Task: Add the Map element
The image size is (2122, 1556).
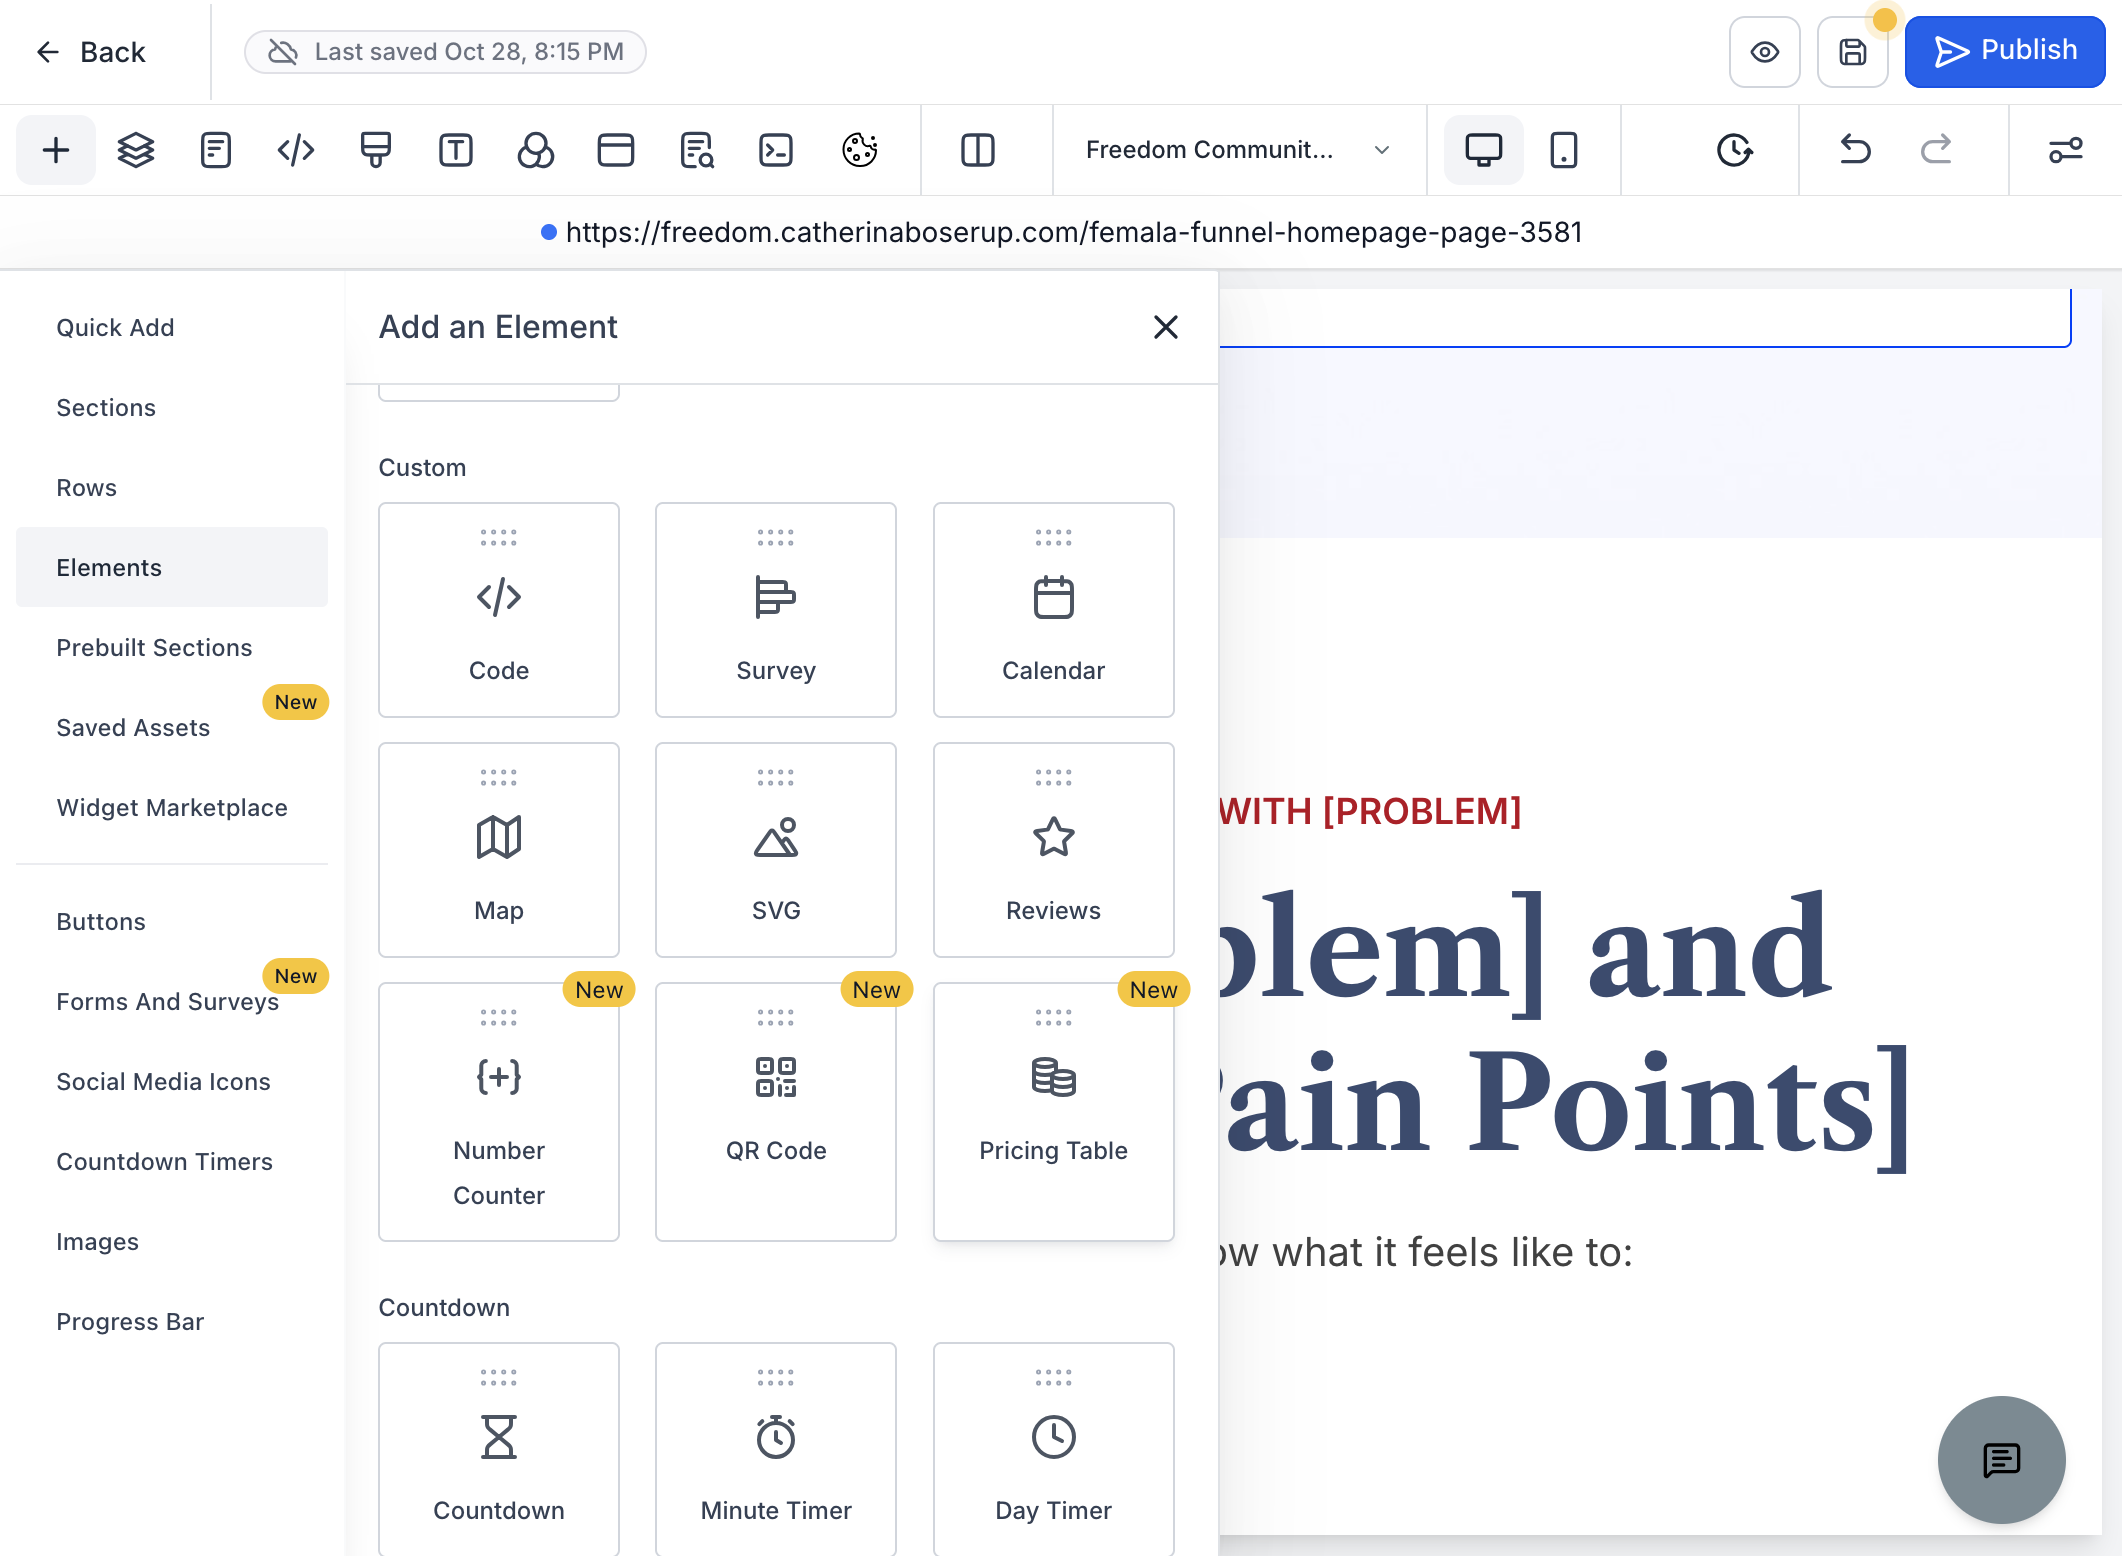Action: (499, 850)
